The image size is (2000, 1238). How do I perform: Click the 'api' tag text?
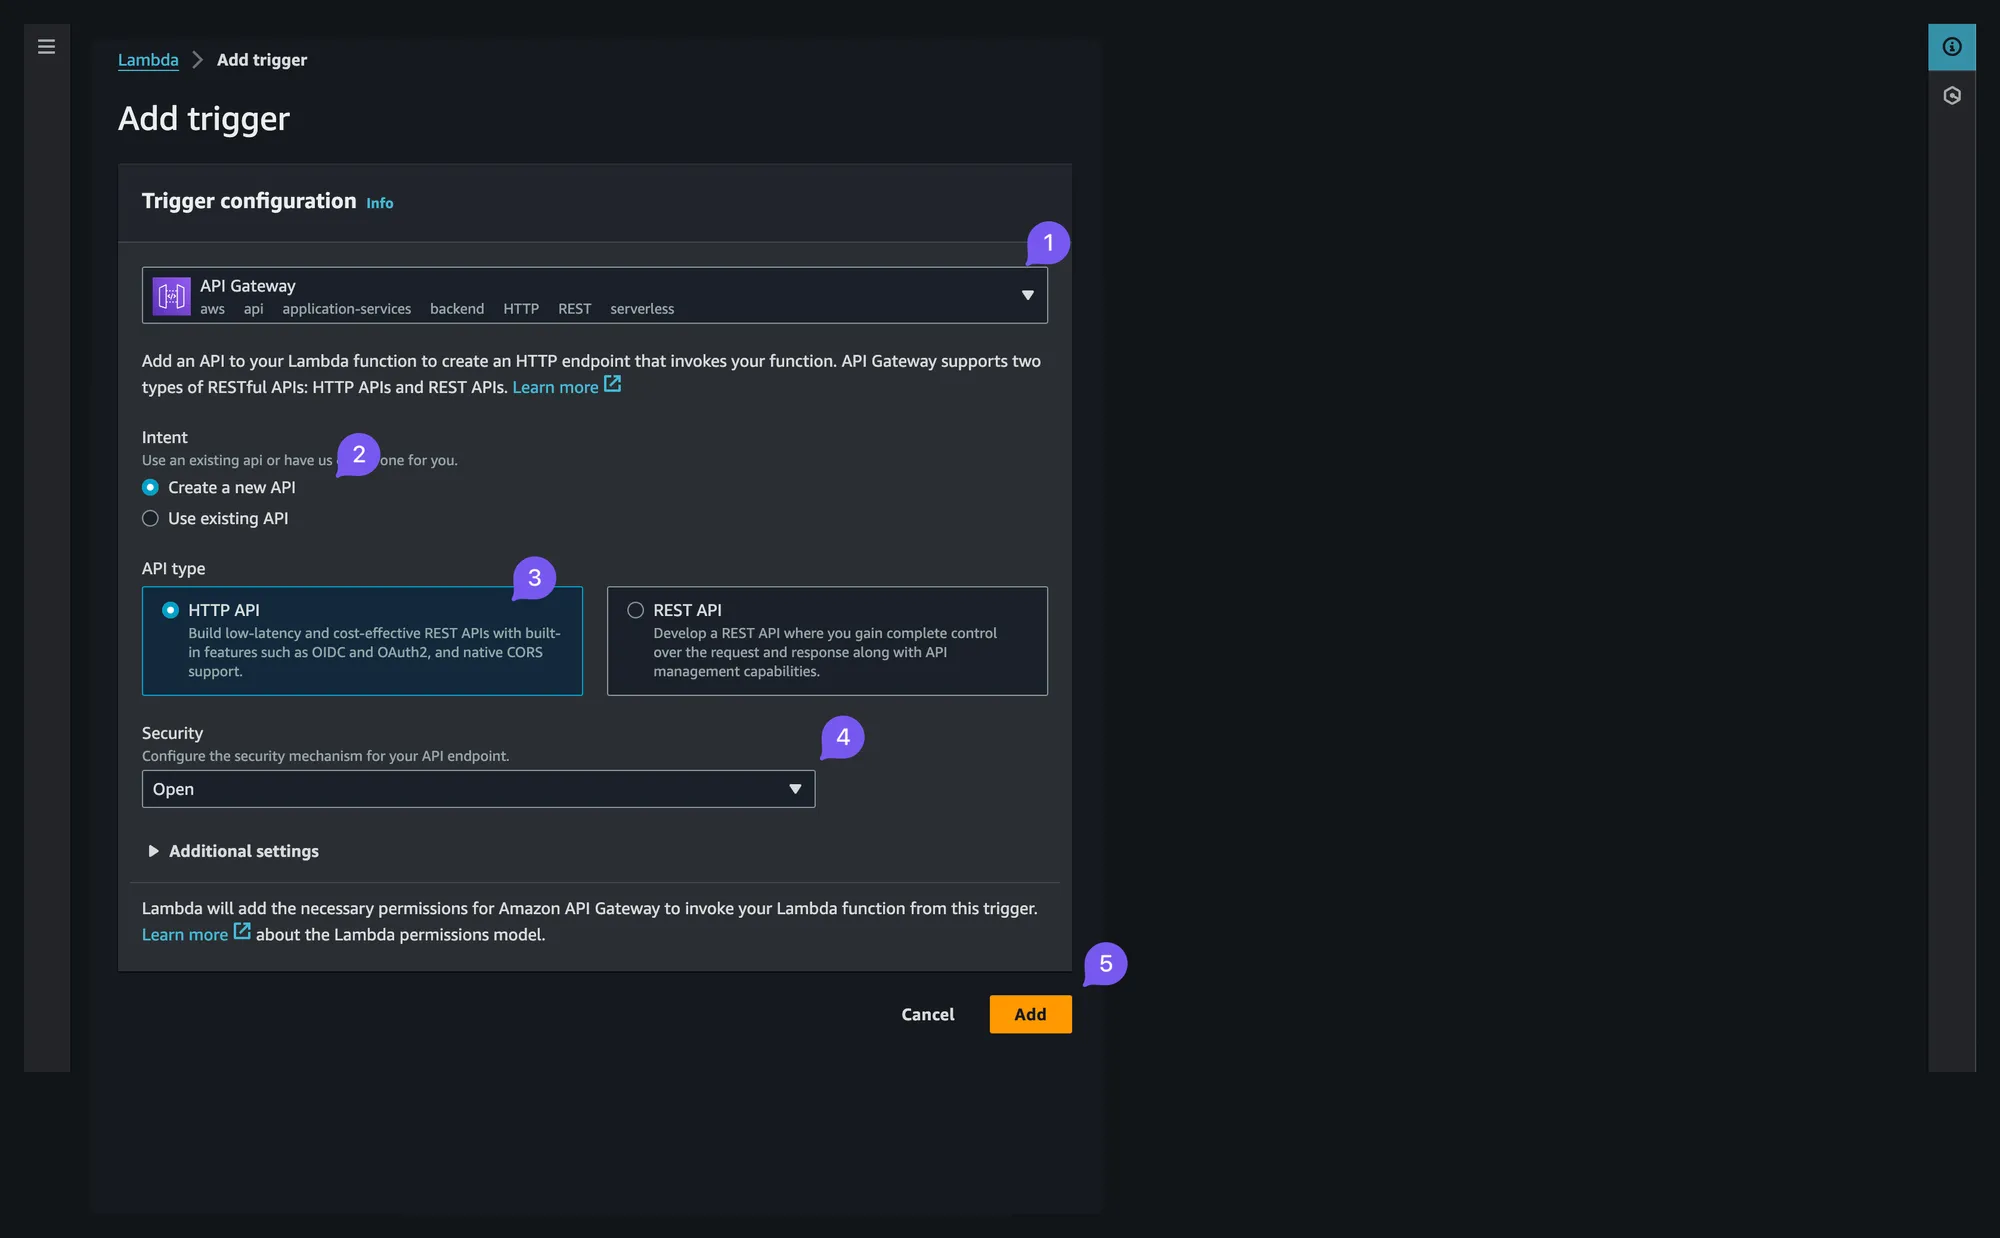[254, 309]
